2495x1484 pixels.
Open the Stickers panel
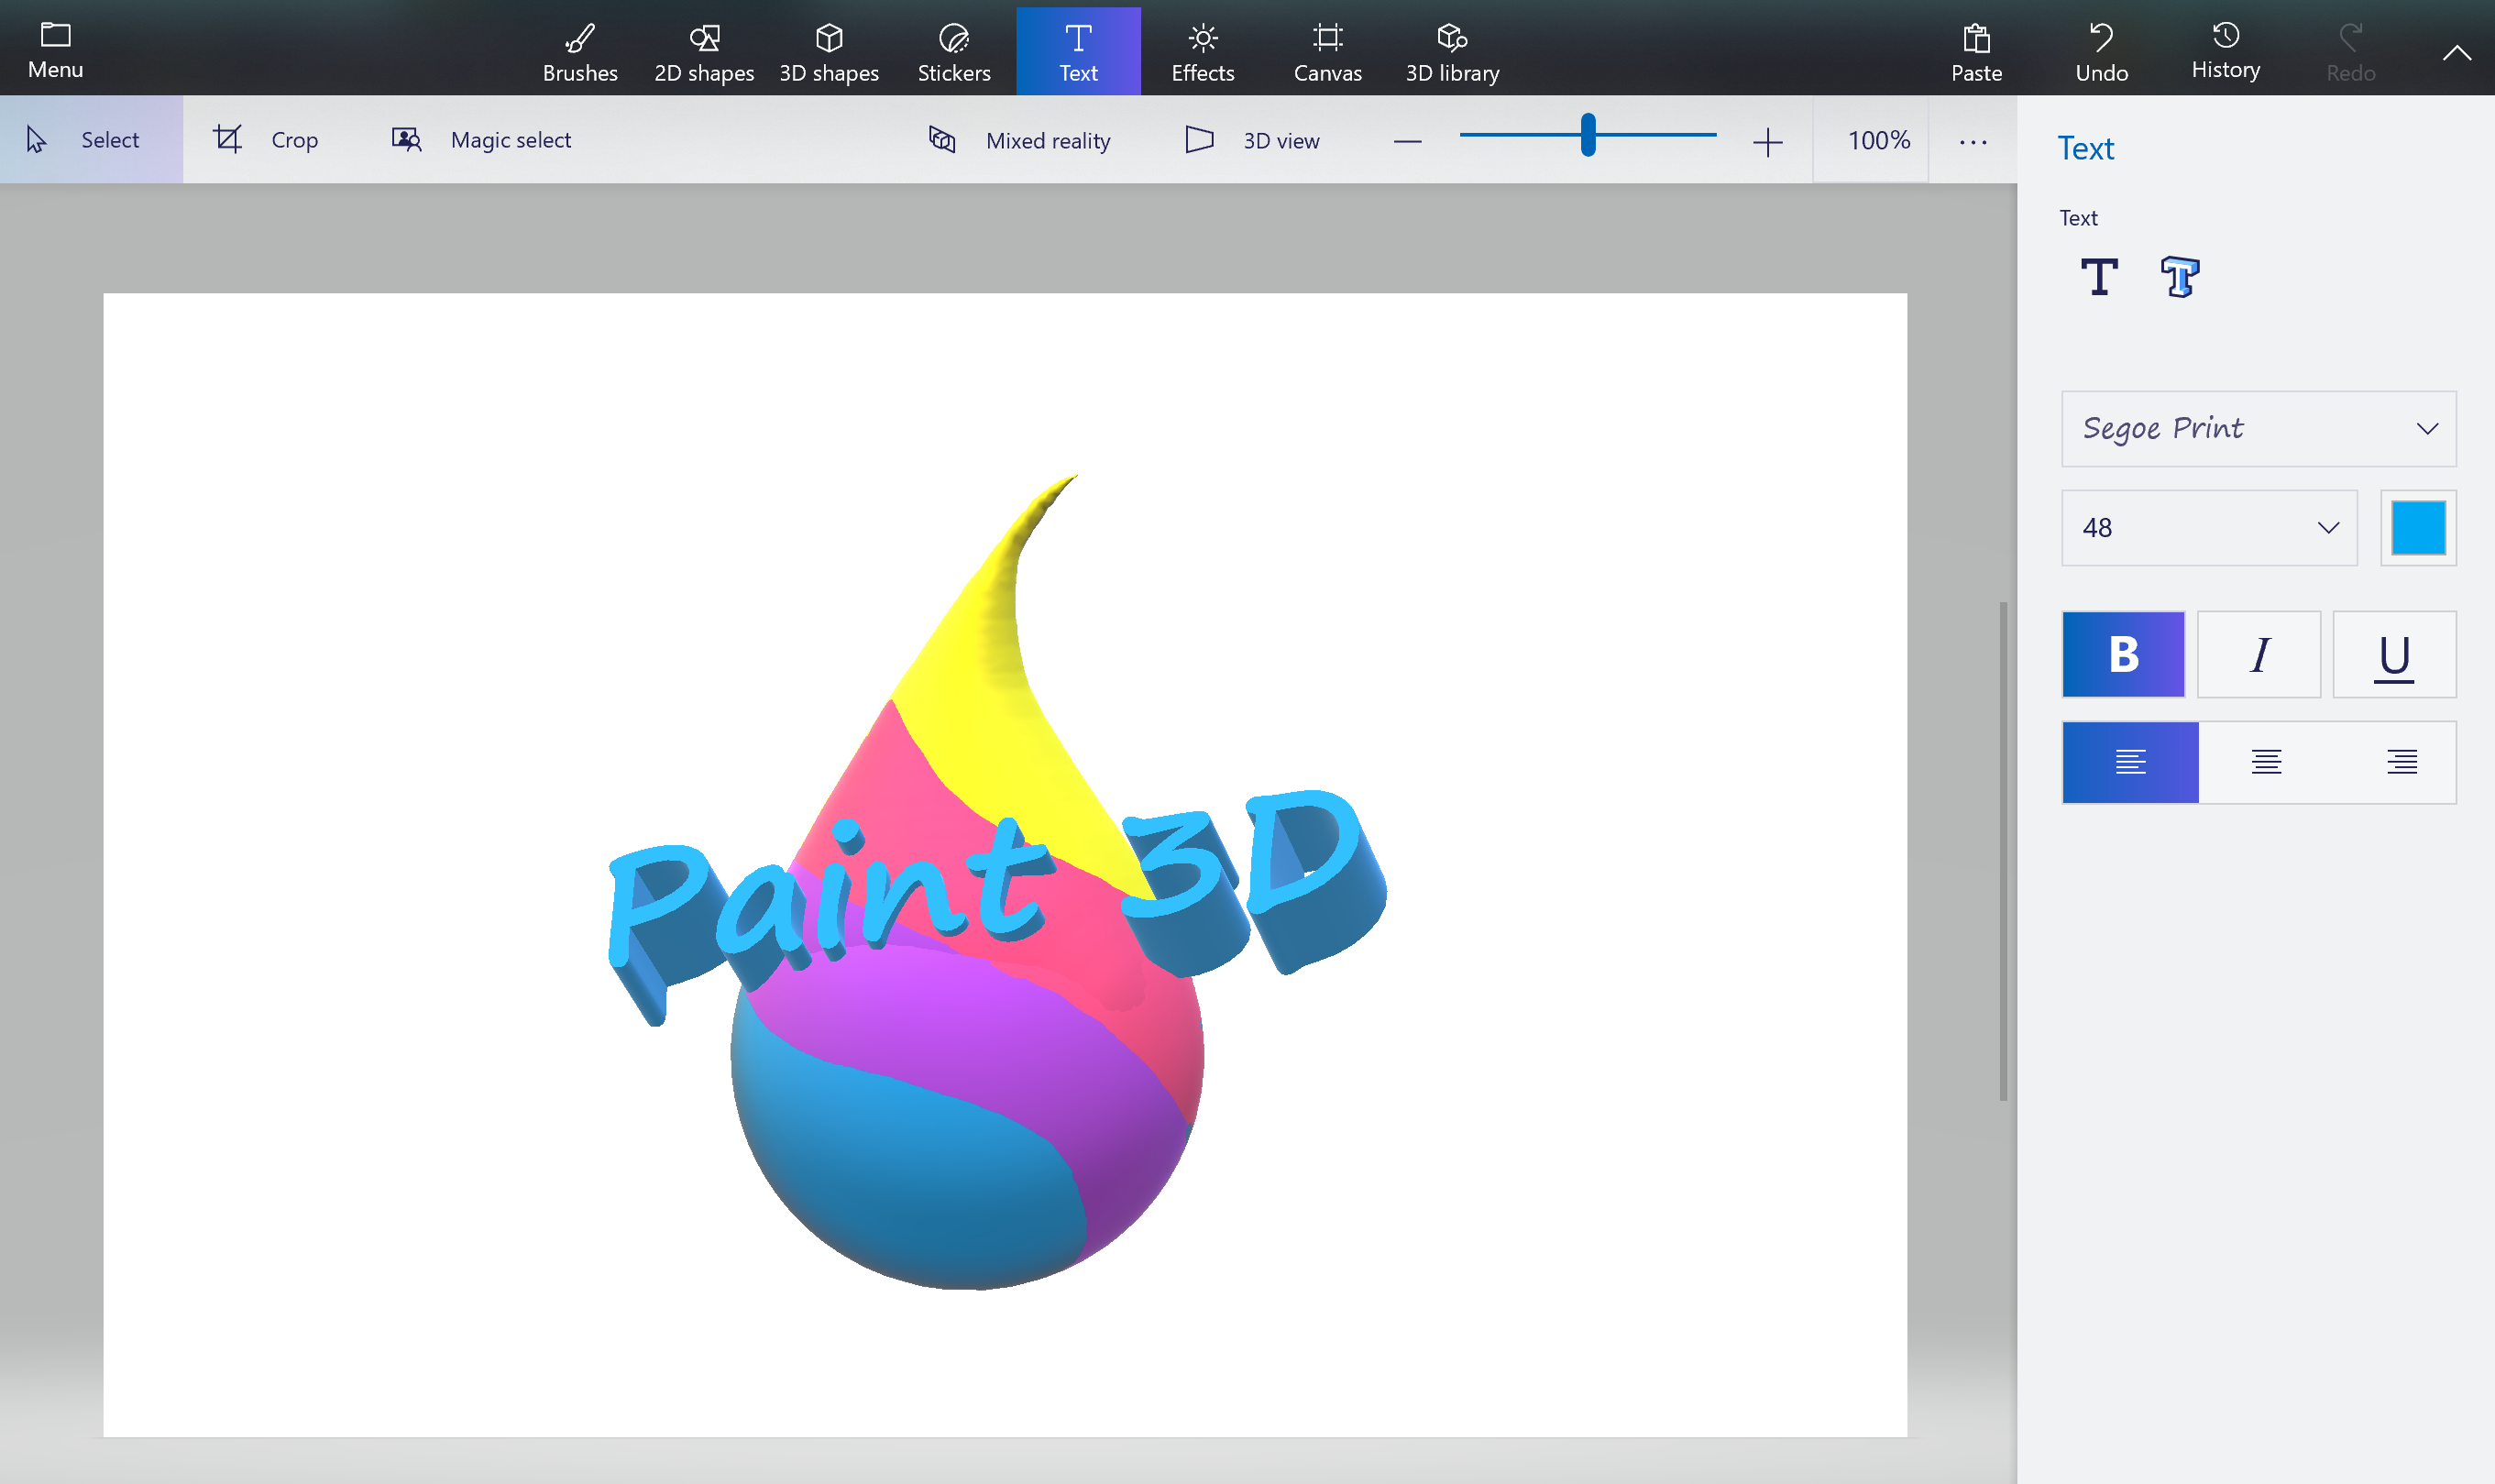point(953,49)
